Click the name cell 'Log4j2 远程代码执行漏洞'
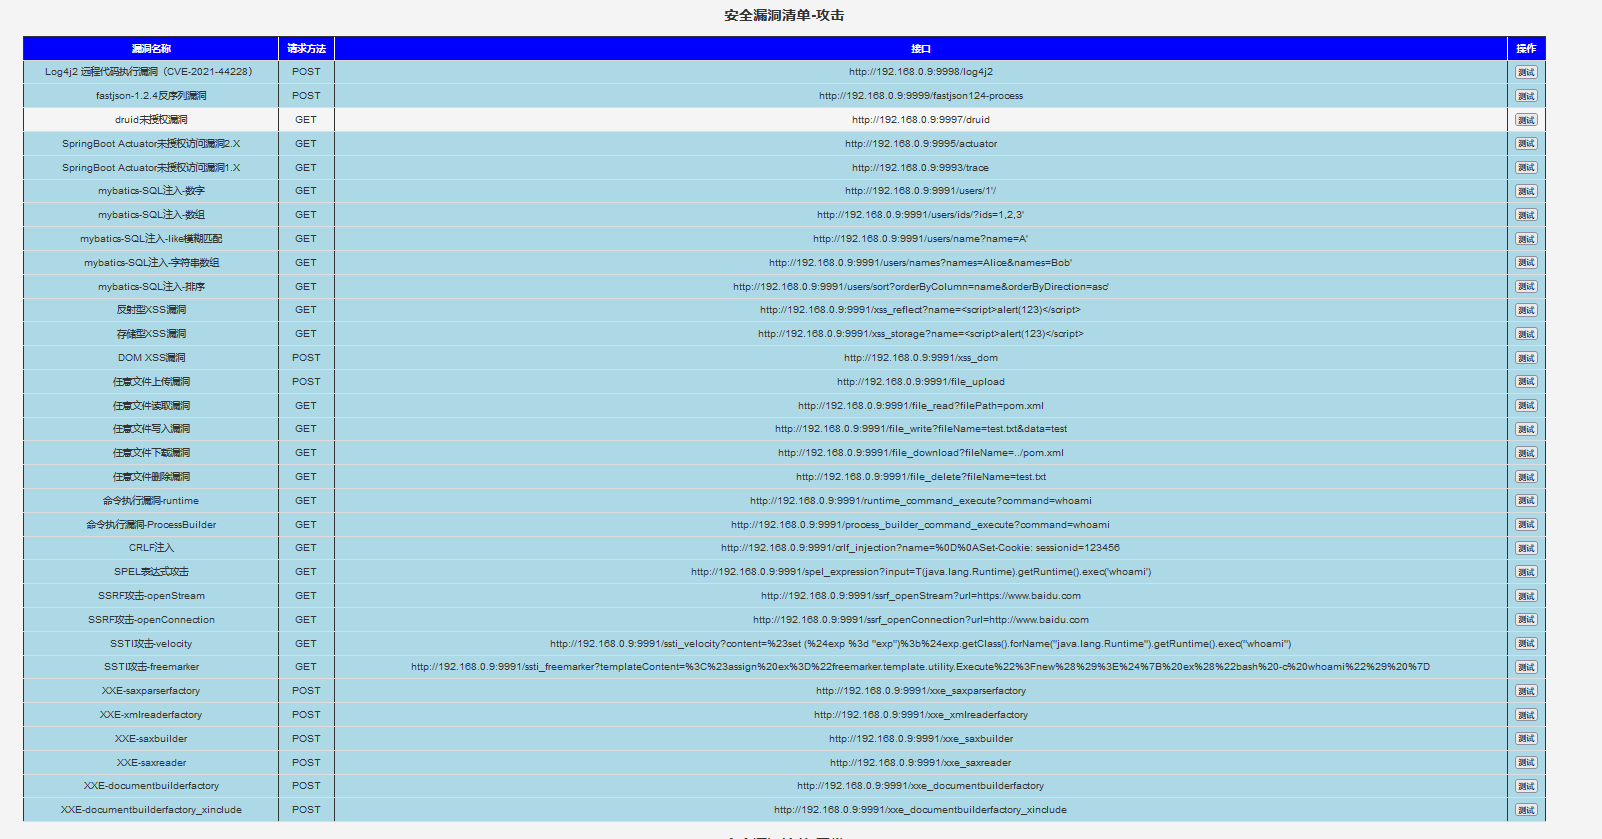This screenshot has width=1602, height=839. click(x=149, y=72)
